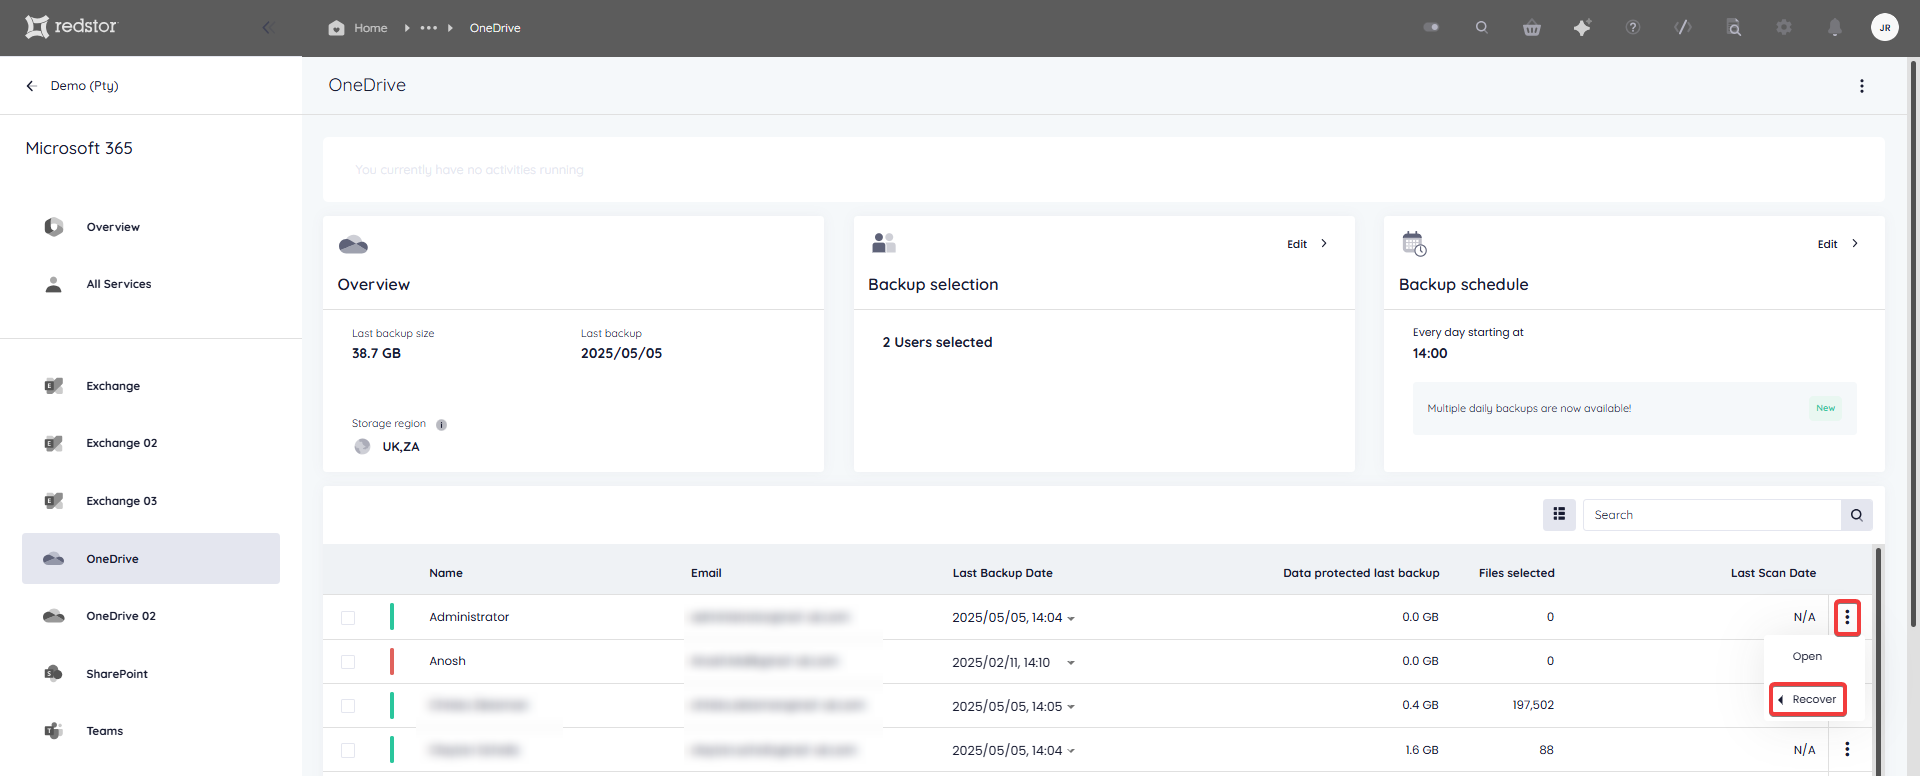Viewport: 1920px width, 776px height.
Task: Open the OneDrive breadcrumb item
Action: pos(495,28)
